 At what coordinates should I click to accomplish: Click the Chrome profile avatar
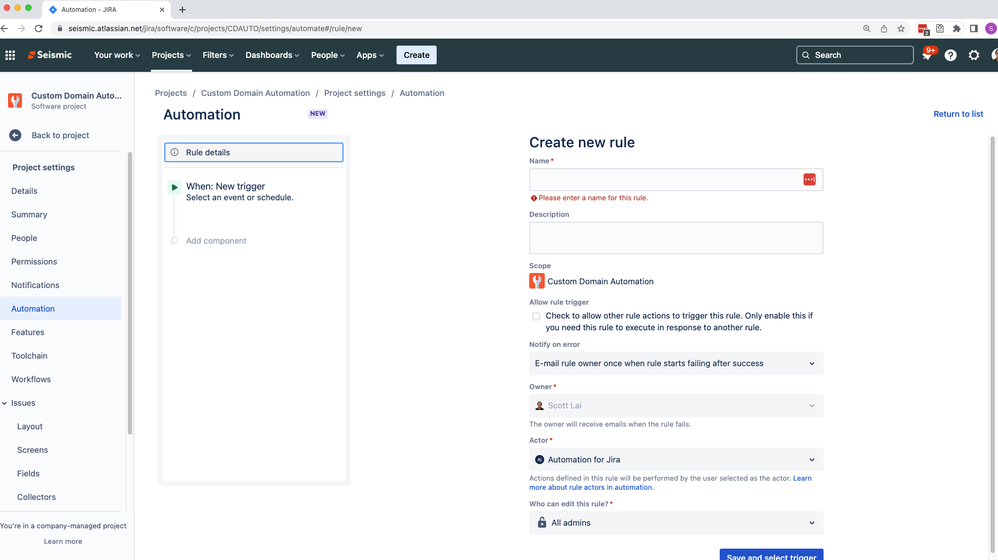991,29
